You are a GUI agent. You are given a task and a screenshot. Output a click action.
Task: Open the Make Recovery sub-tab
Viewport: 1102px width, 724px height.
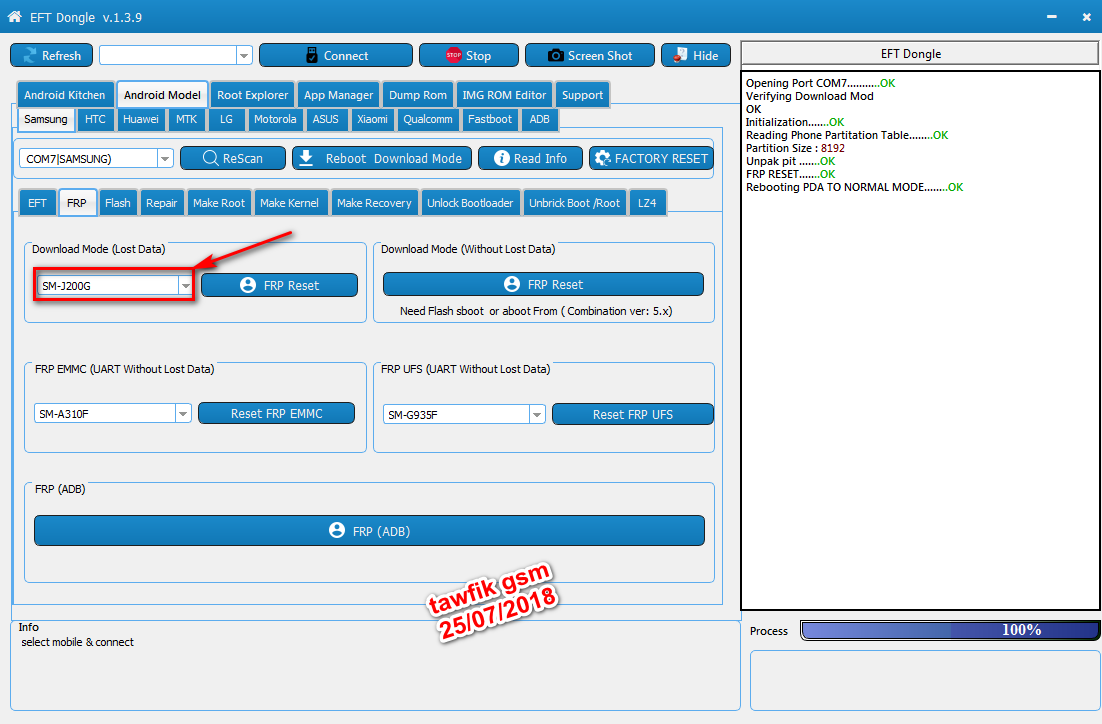click(374, 203)
